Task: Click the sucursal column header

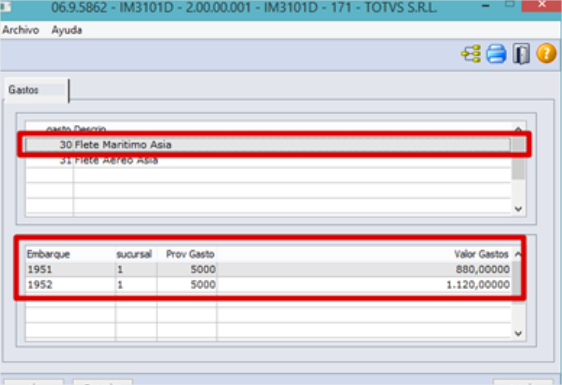Action: 136,254
